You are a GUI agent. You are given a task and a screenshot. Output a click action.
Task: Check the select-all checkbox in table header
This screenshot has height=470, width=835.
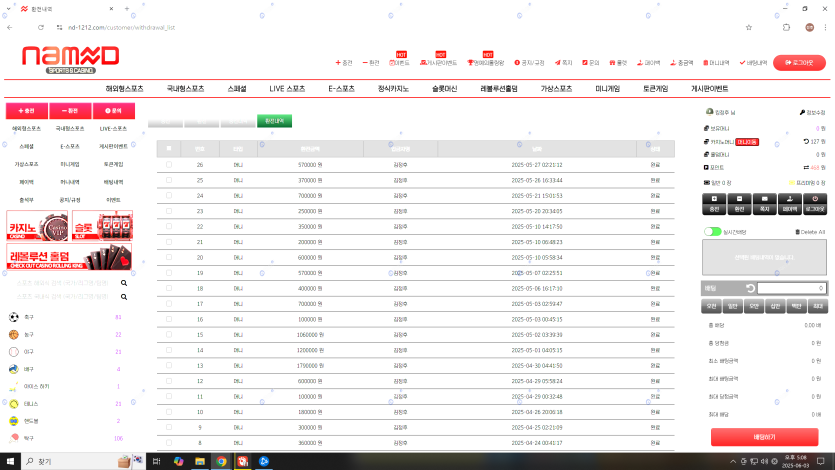[169, 148]
